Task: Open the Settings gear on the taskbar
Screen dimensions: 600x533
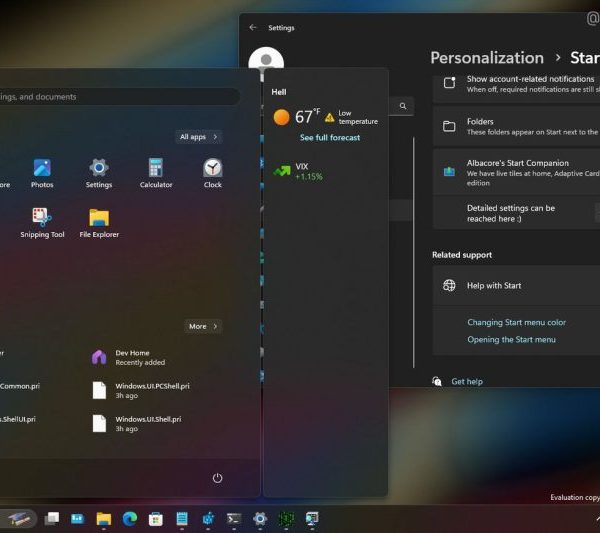Action: [x=260, y=519]
